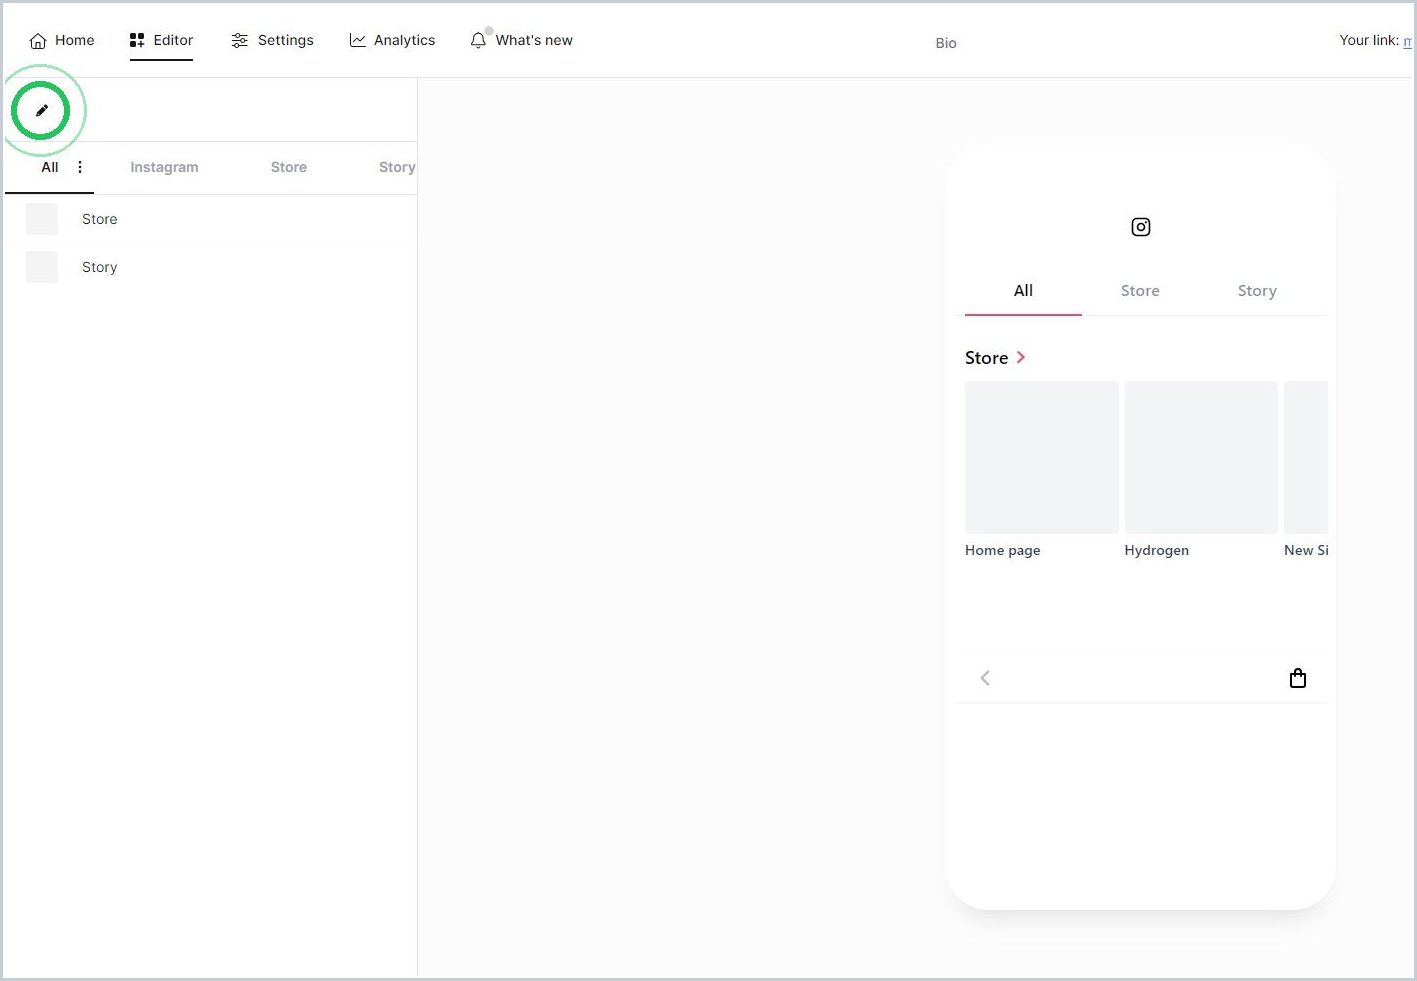Select the Story row in the list
Viewport: 1417px width, 981px height.
(x=211, y=267)
